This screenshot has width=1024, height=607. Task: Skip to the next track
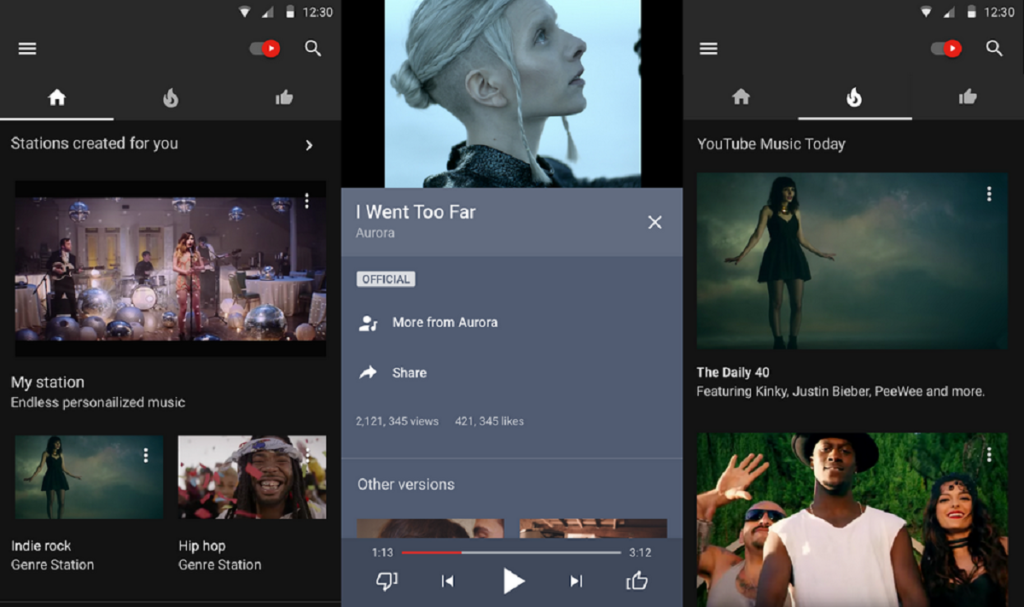pyautogui.click(x=576, y=581)
